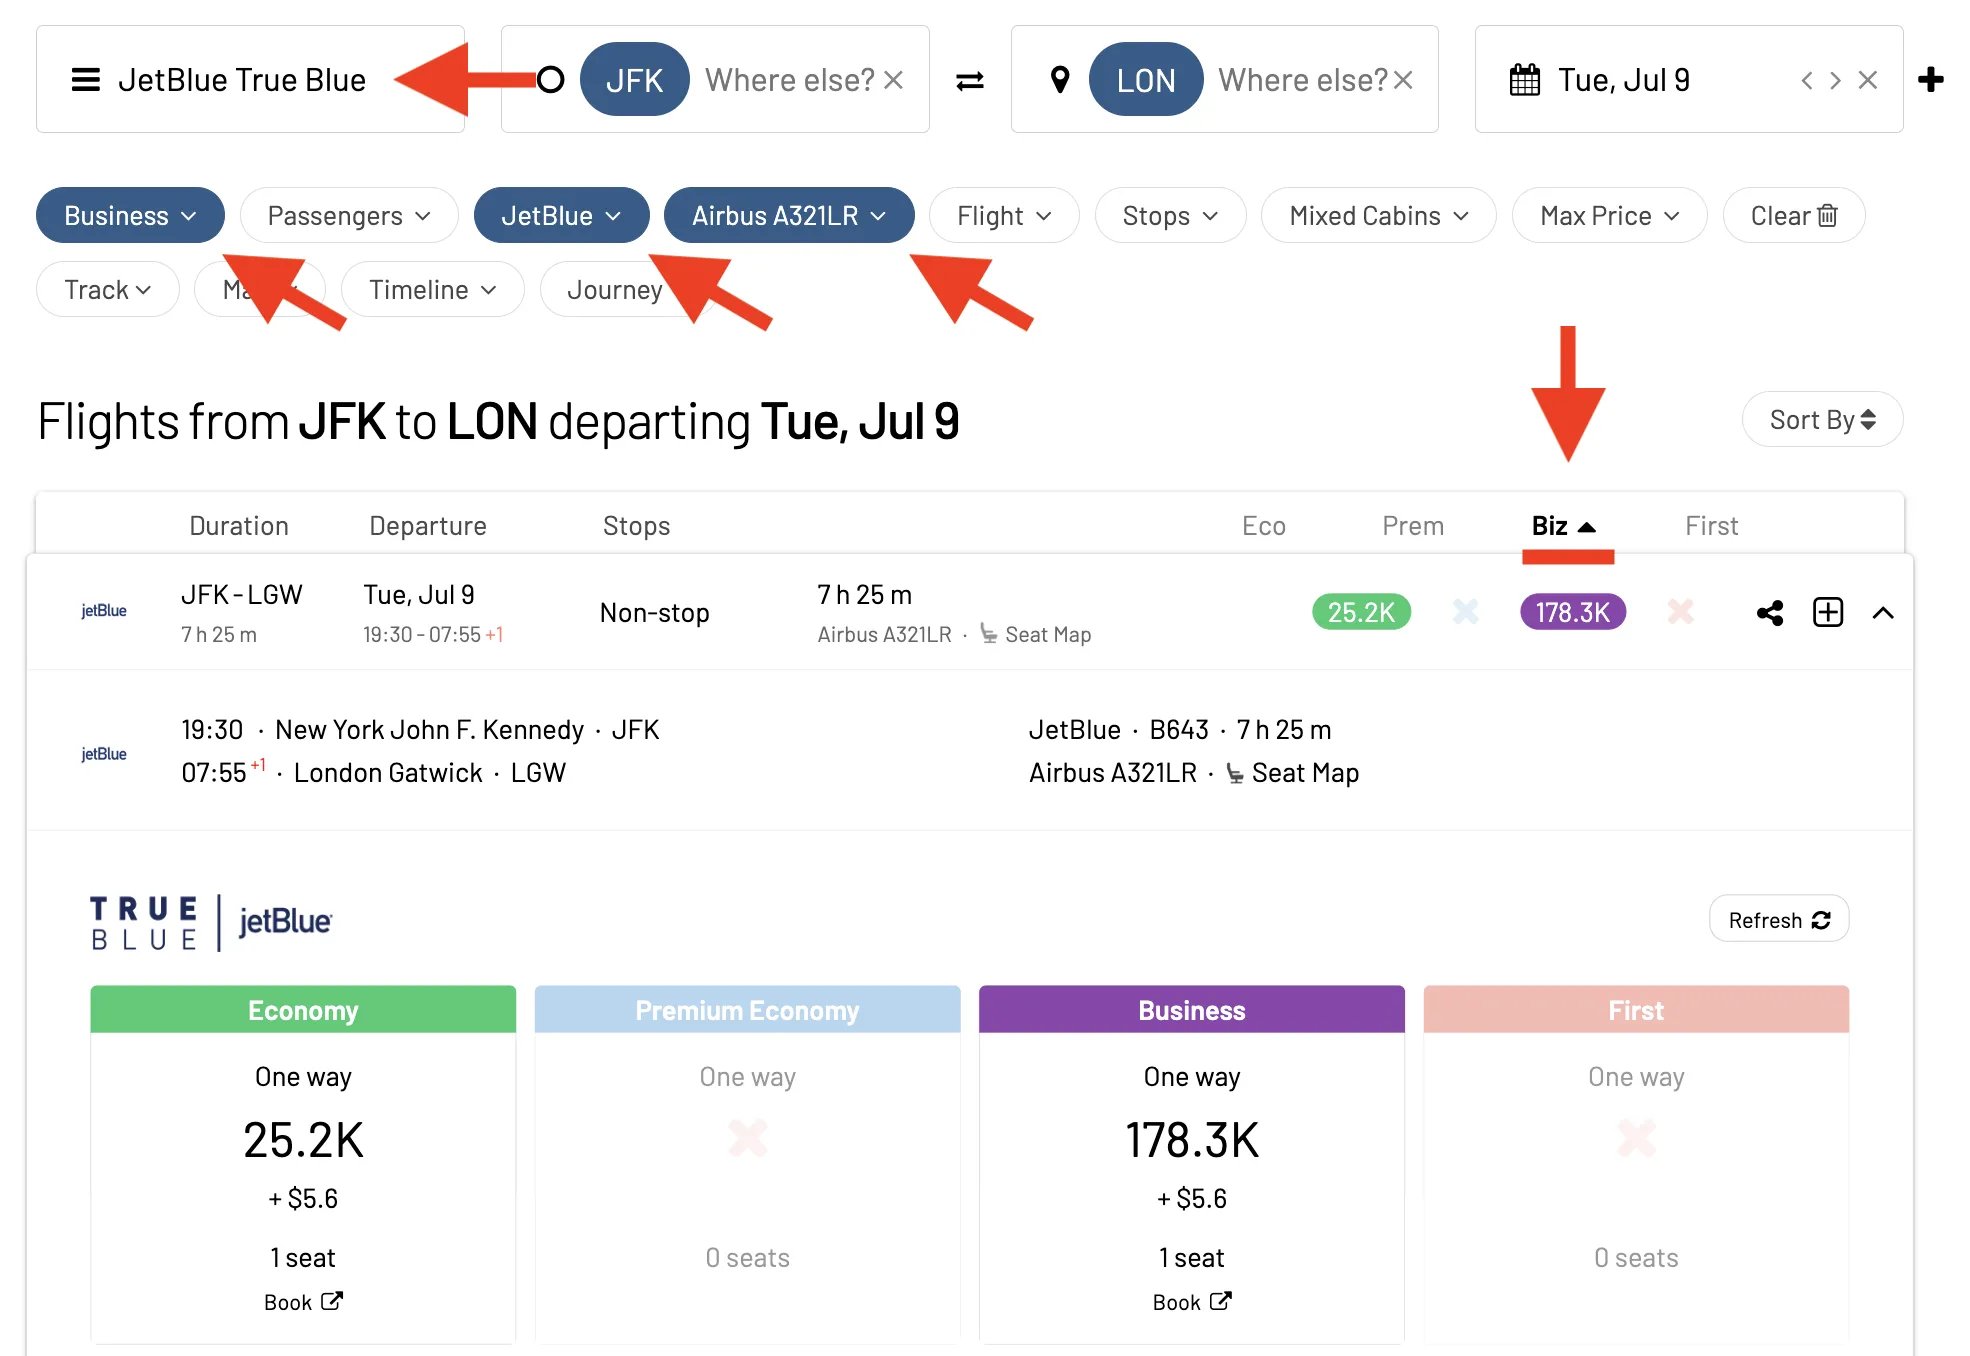Viewport: 1970px width, 1356px height.
Task: Sort by the Departure column header
Action: click(428, 525)
